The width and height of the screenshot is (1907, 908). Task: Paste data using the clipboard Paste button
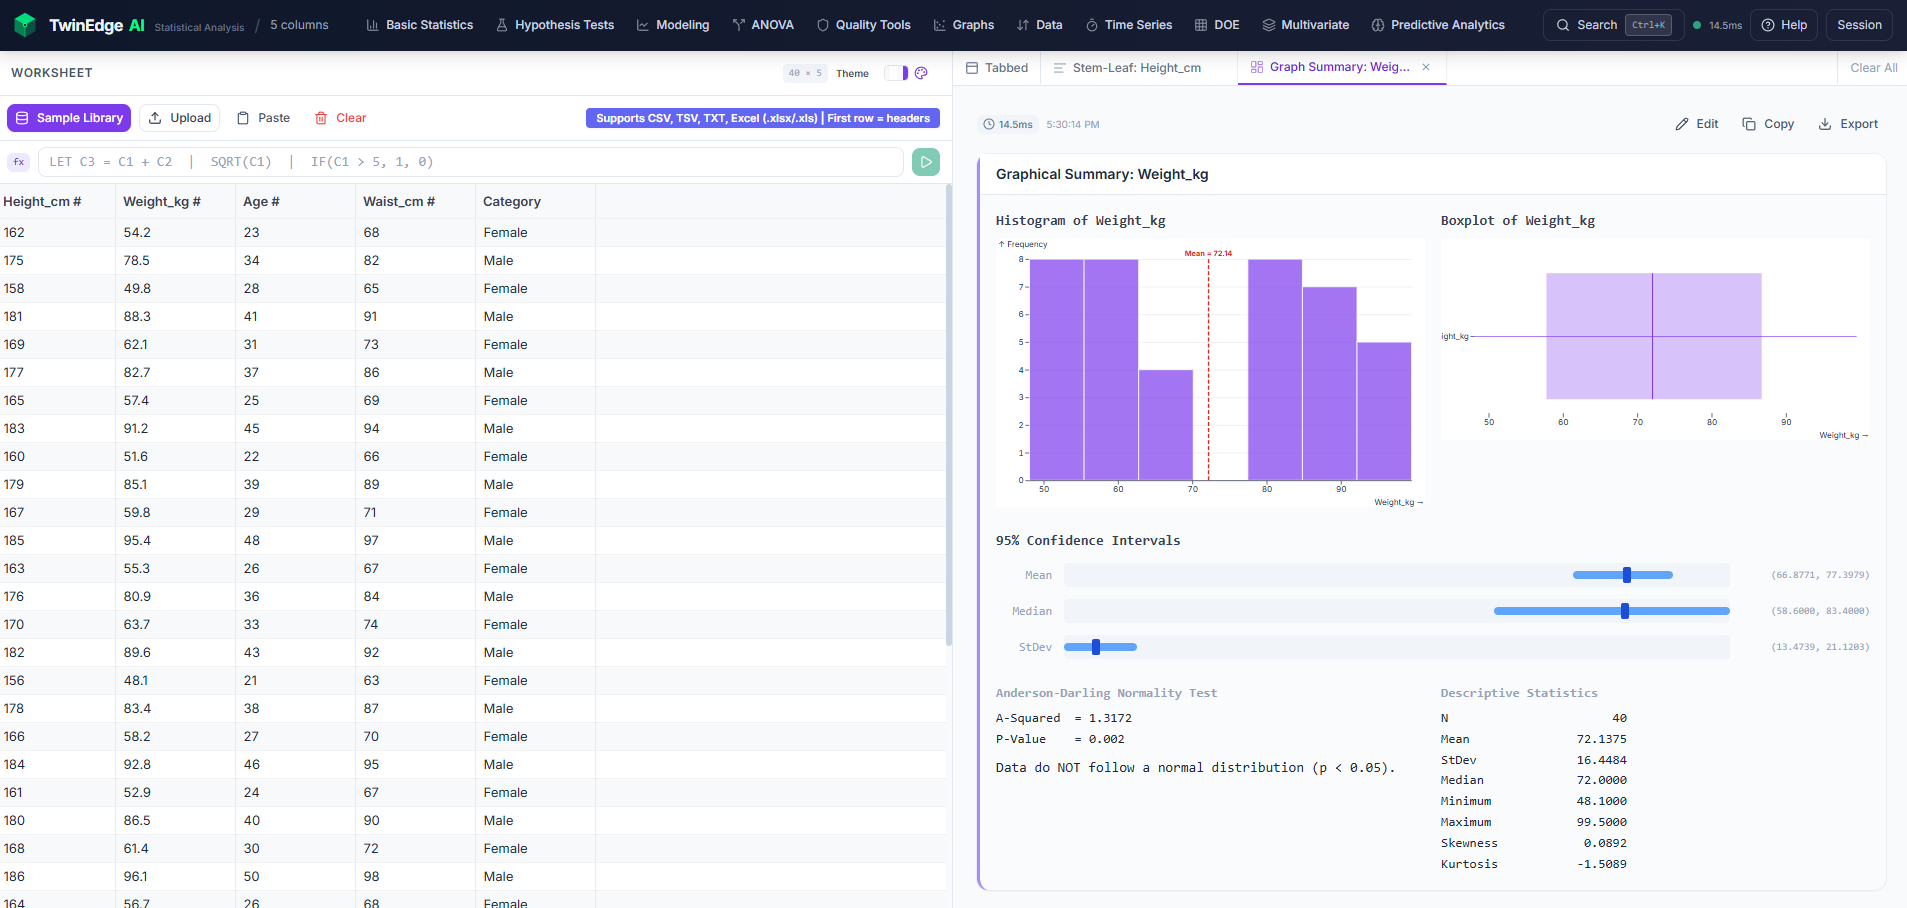263,118
